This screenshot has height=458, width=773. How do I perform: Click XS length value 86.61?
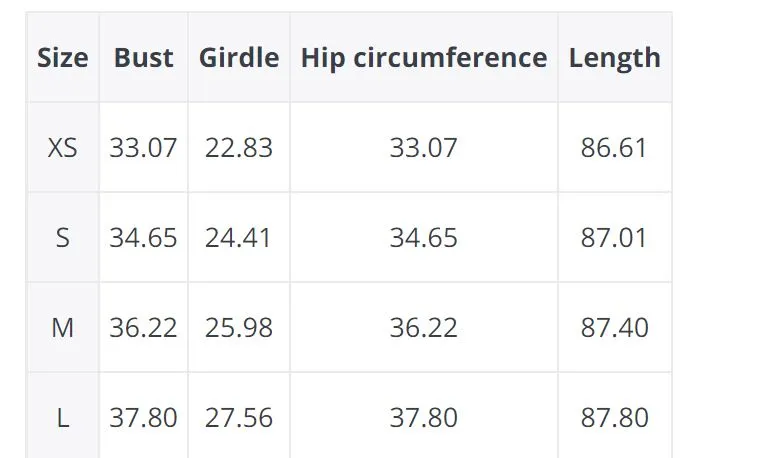coord(614,147)
